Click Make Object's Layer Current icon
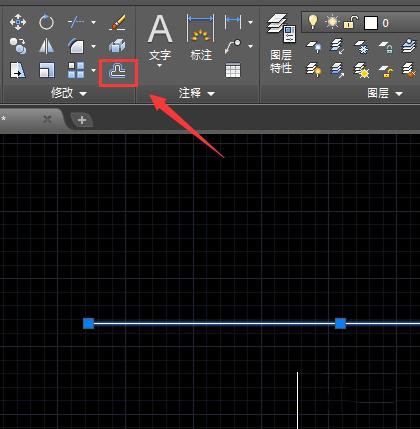This screenshot has width=420, height=429. [409, 46]
